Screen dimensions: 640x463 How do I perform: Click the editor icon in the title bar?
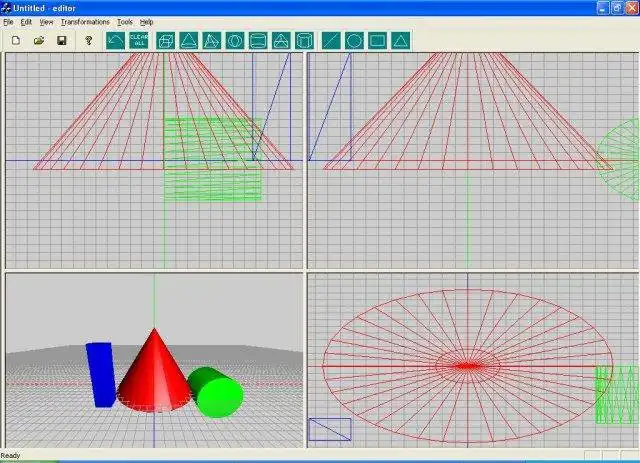pyautogui.click(x=6, y=8)
